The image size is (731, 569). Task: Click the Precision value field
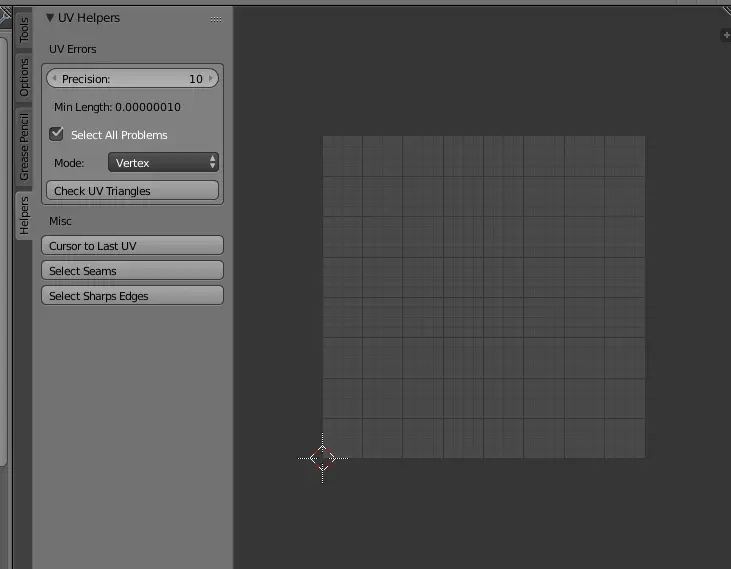[x=132, y=79]
